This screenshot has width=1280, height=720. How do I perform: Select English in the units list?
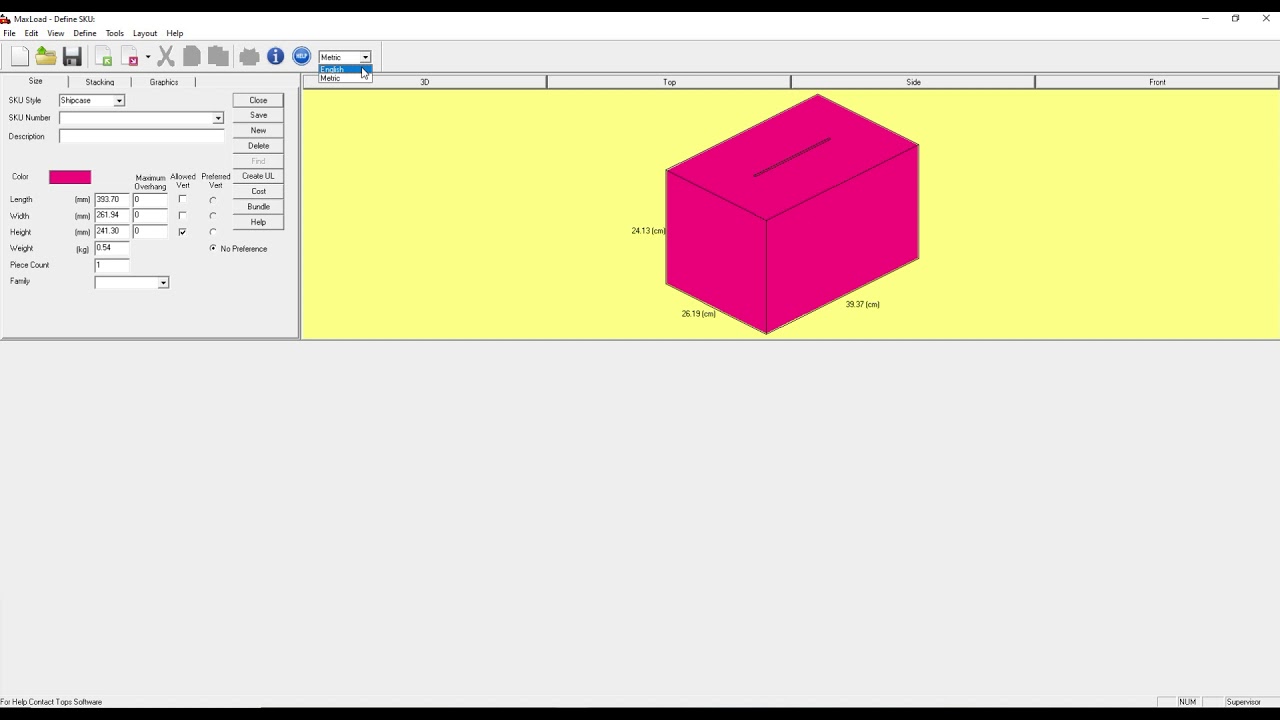click(x=345, y=69)
